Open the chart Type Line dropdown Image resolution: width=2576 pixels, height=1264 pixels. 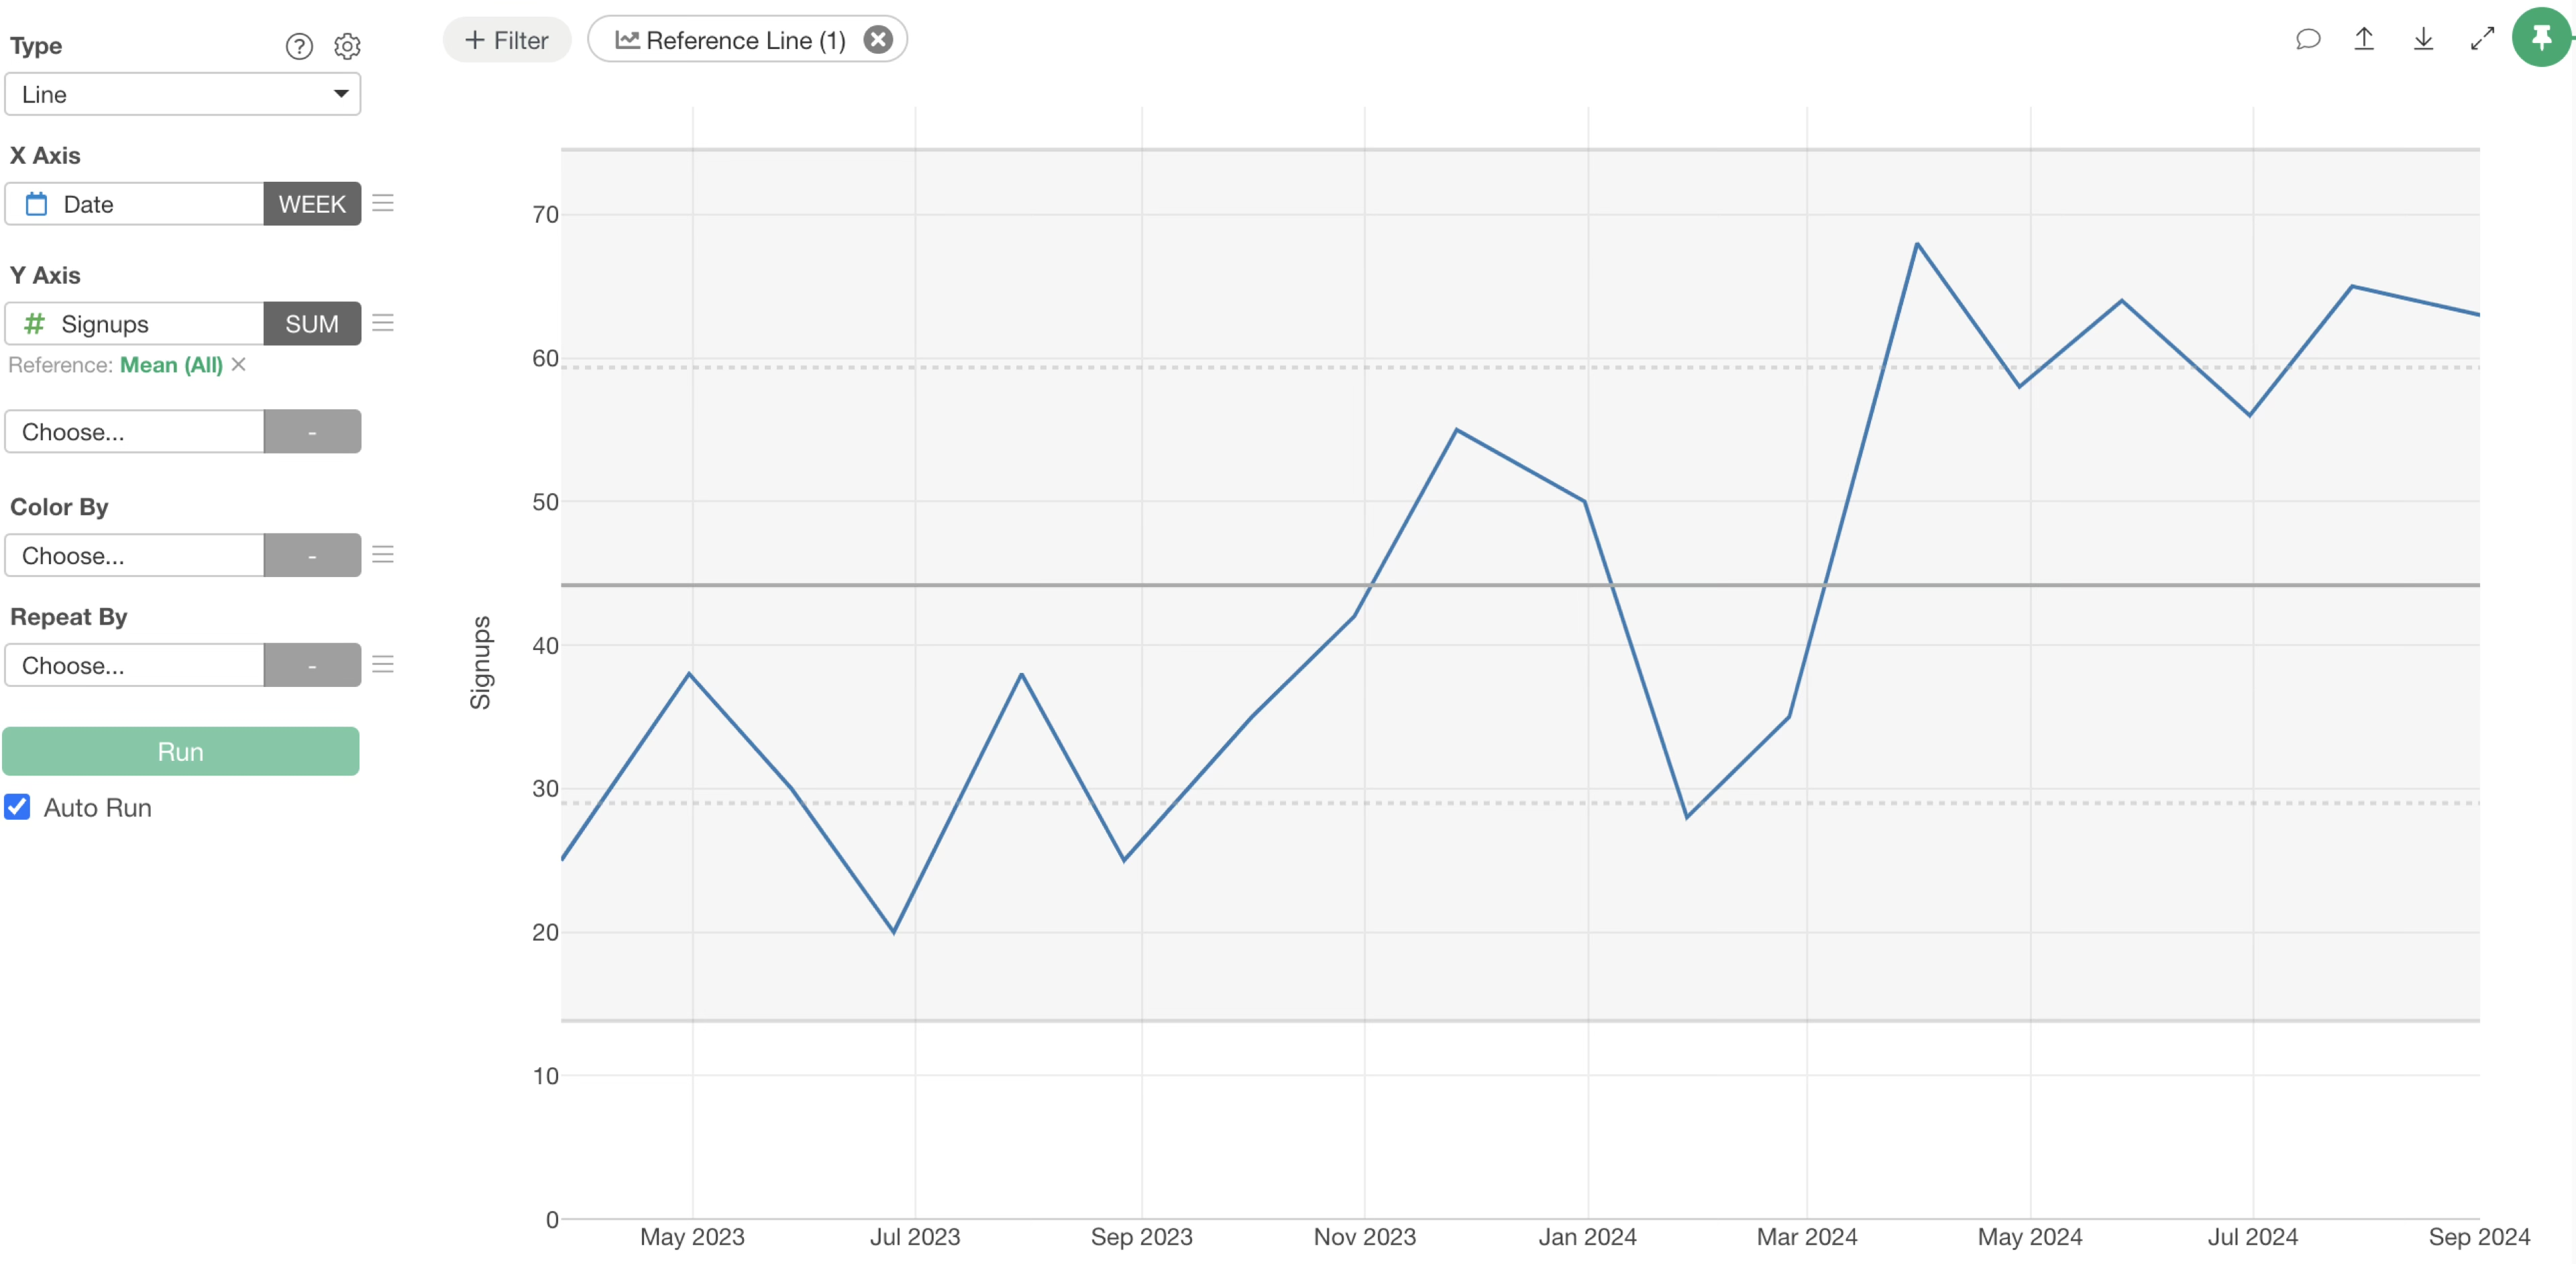pyautogui.click(x=182, y=94)
